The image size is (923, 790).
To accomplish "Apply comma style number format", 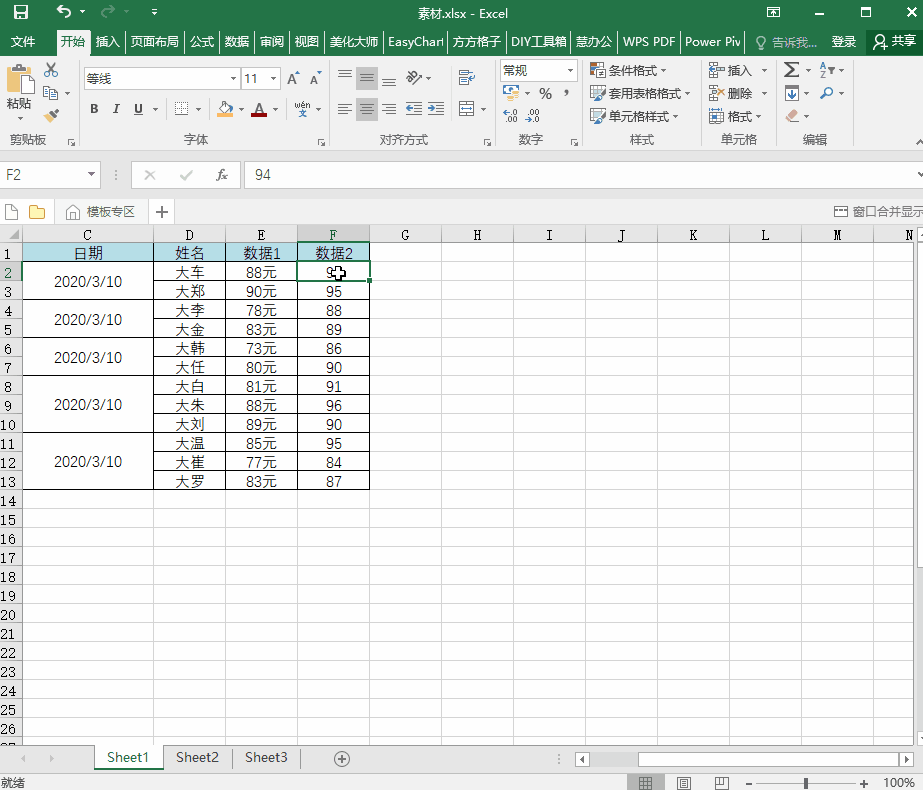I will (x=566, y=94).
